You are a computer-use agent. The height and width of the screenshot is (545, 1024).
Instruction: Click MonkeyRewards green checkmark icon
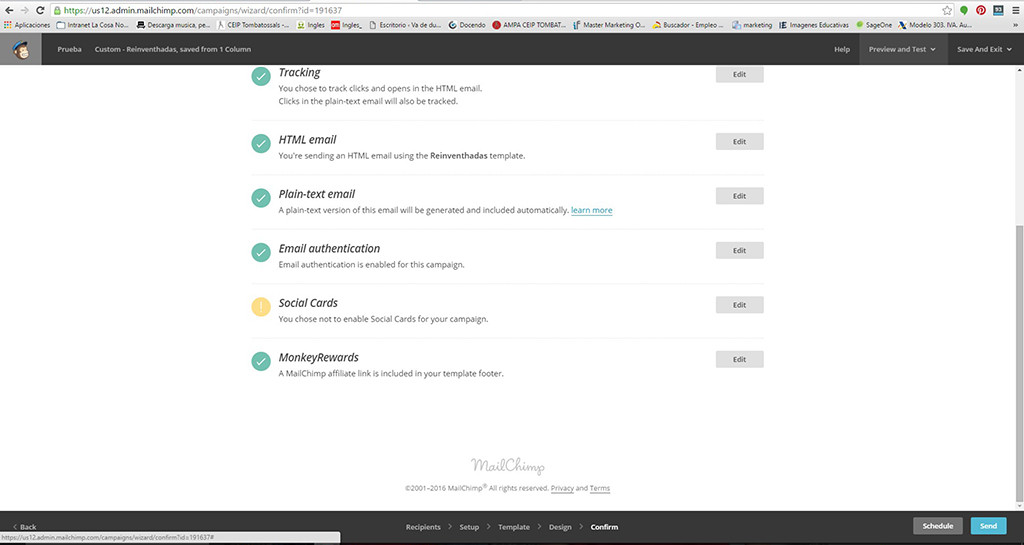(261, 361)
